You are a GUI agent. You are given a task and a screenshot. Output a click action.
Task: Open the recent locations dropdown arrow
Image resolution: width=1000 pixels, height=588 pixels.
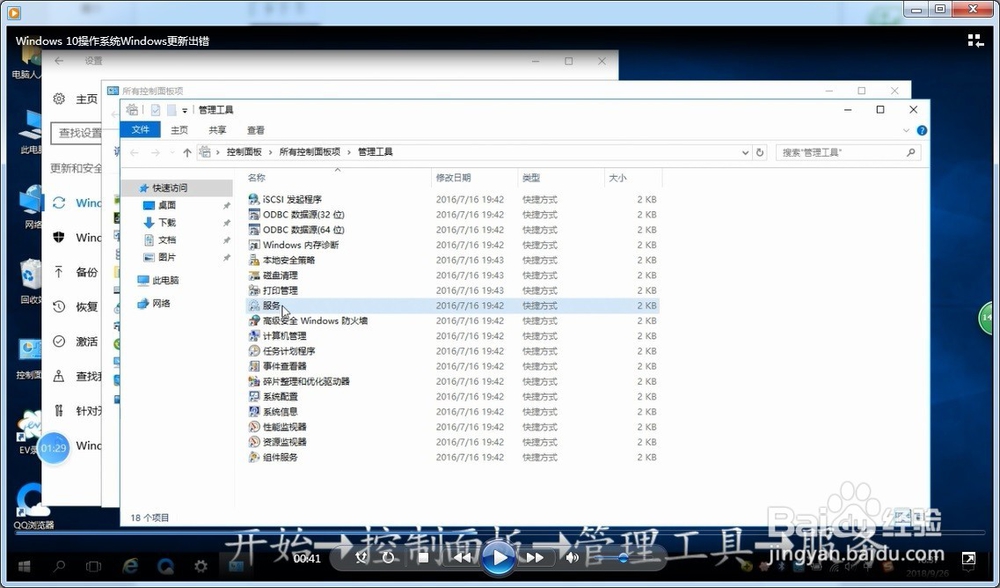pos(172,152)
